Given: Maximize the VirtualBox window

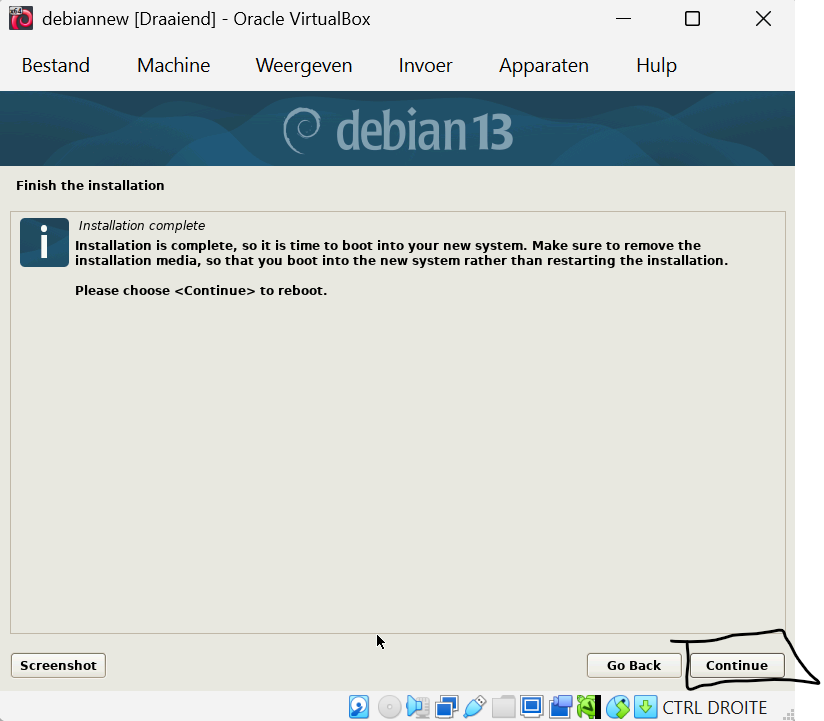Looking at the screenshot, I should 693,19.
